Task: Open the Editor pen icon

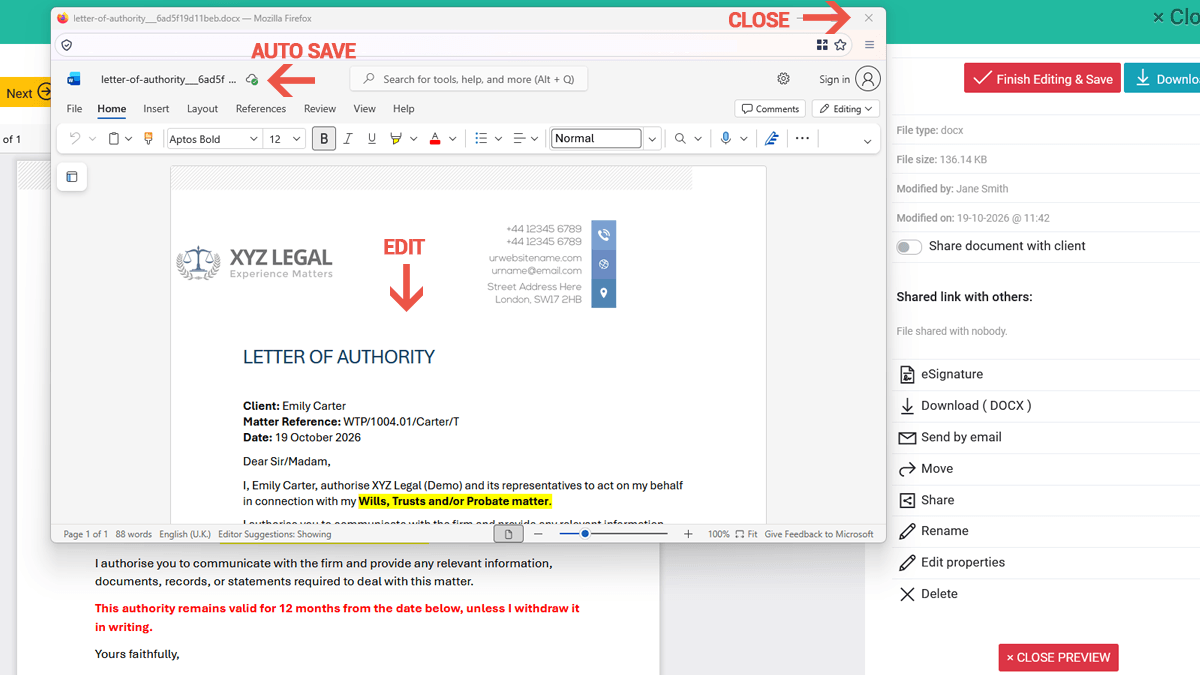Action: tap(771, 139)
